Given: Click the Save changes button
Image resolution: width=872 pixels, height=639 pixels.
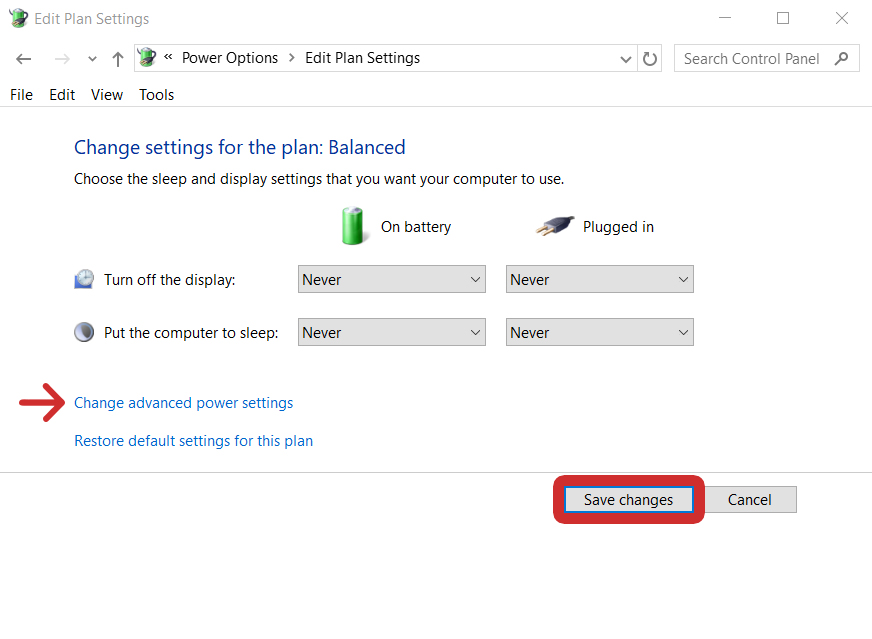Looking at the screenshot, I should pyautogui.click(x=628, y=499).
